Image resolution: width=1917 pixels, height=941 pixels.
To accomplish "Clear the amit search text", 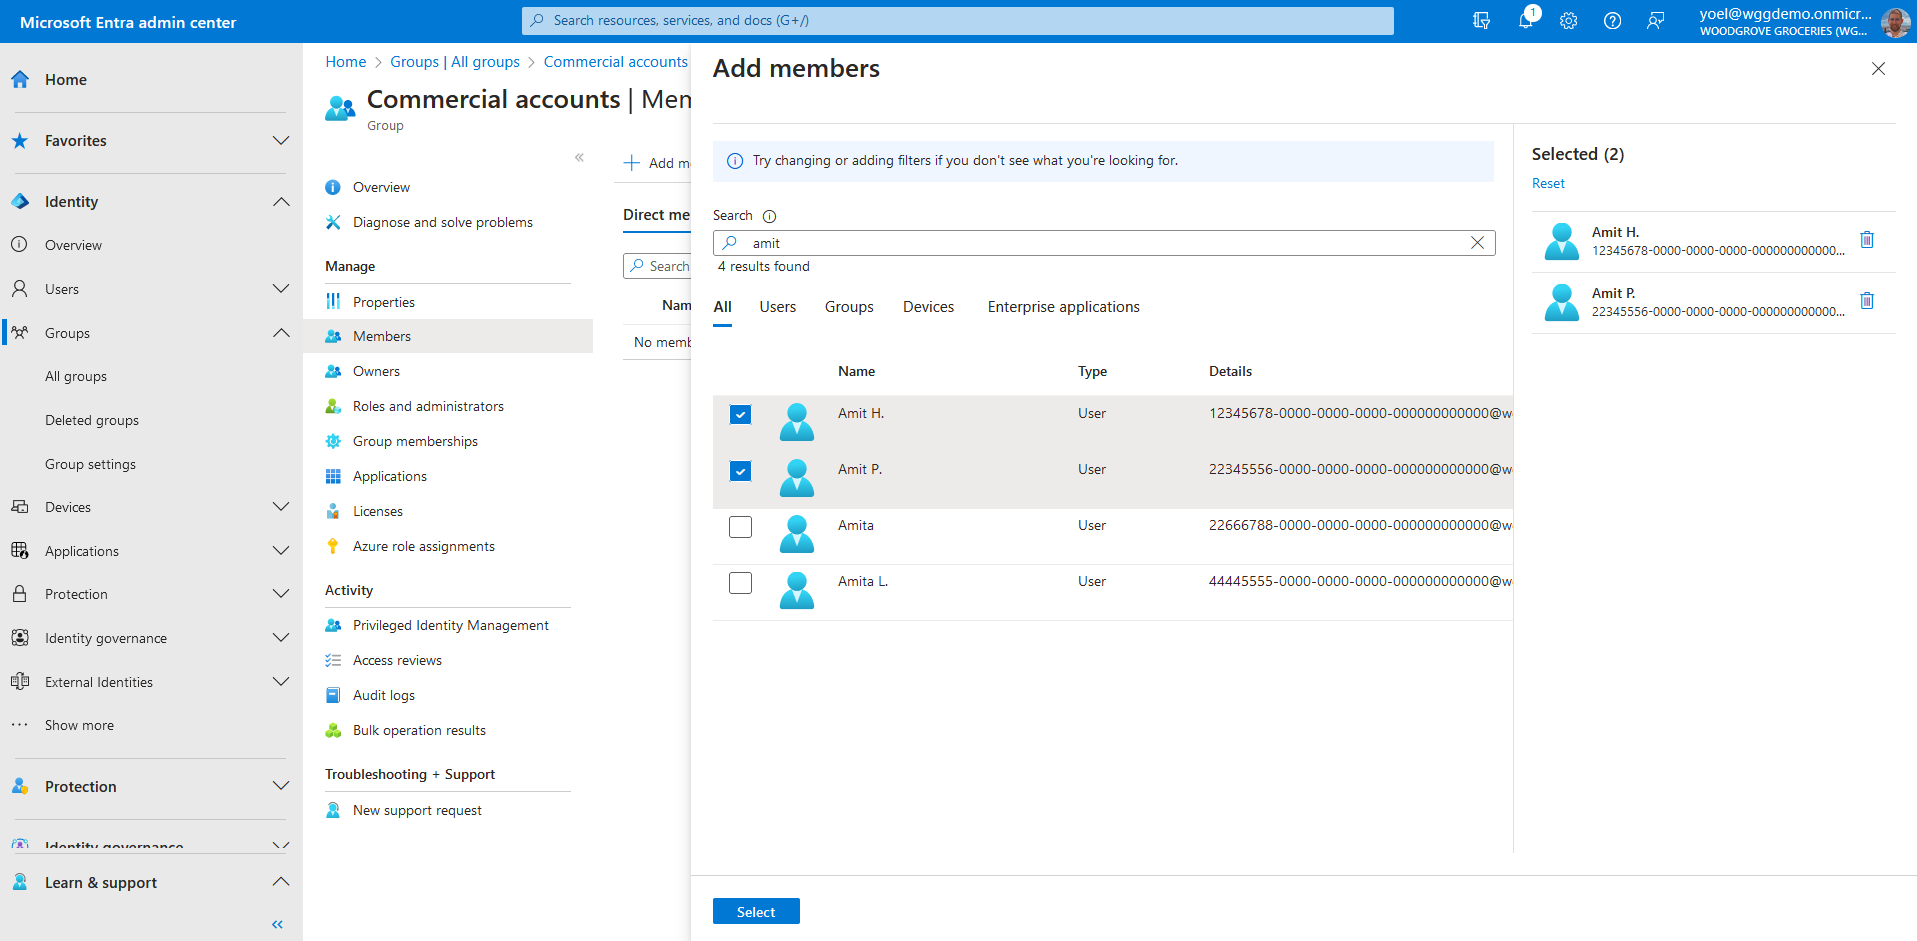I will point(1477,243).
